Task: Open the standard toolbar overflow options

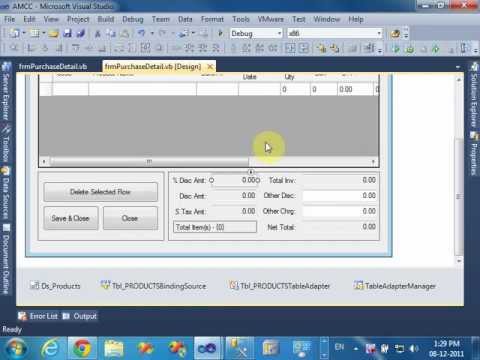Action: coord(406,33)
